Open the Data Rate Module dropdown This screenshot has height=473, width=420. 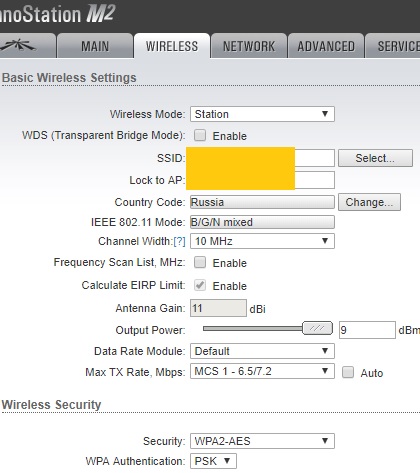click(262, 351)
